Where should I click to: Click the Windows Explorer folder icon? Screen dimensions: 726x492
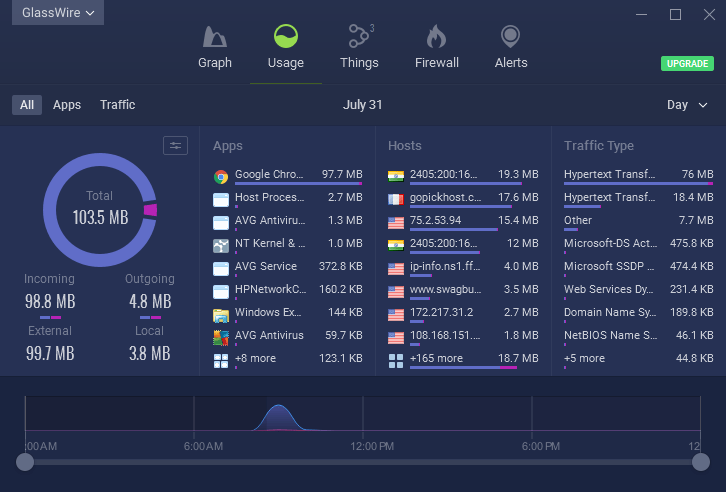[x=221, y=315]
